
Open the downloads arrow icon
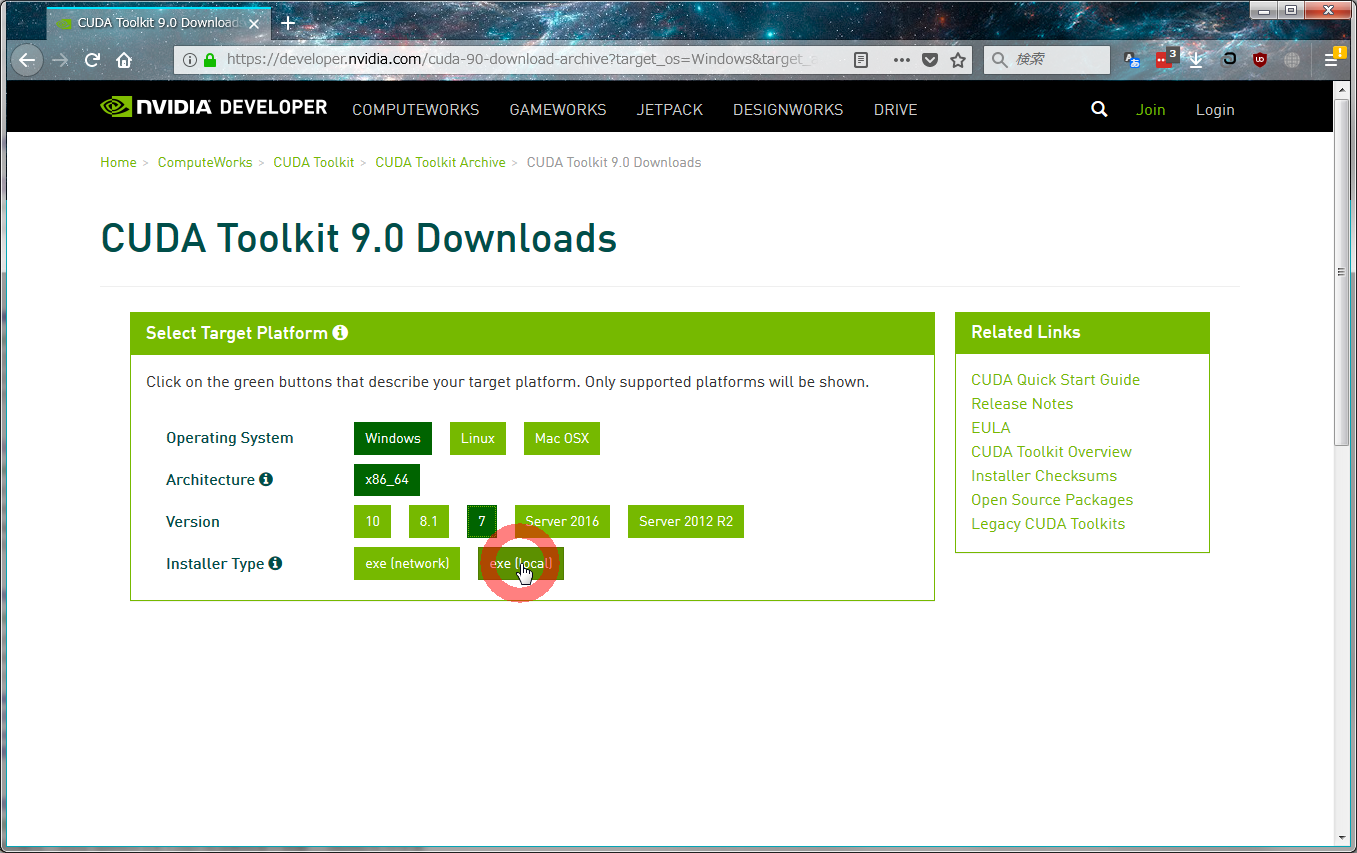pyautogui.click(x=1196, y=60)
